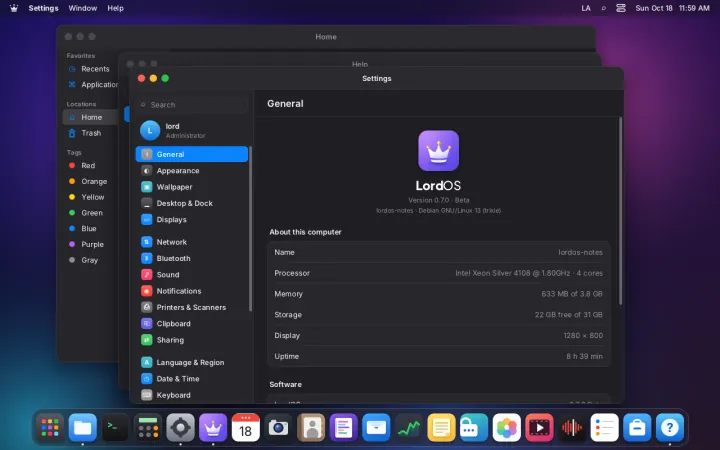This screenshot has width=720, height=450.
Task: Select Recents in the Home window
Action: pyautogui.click(x=90, y=69)
